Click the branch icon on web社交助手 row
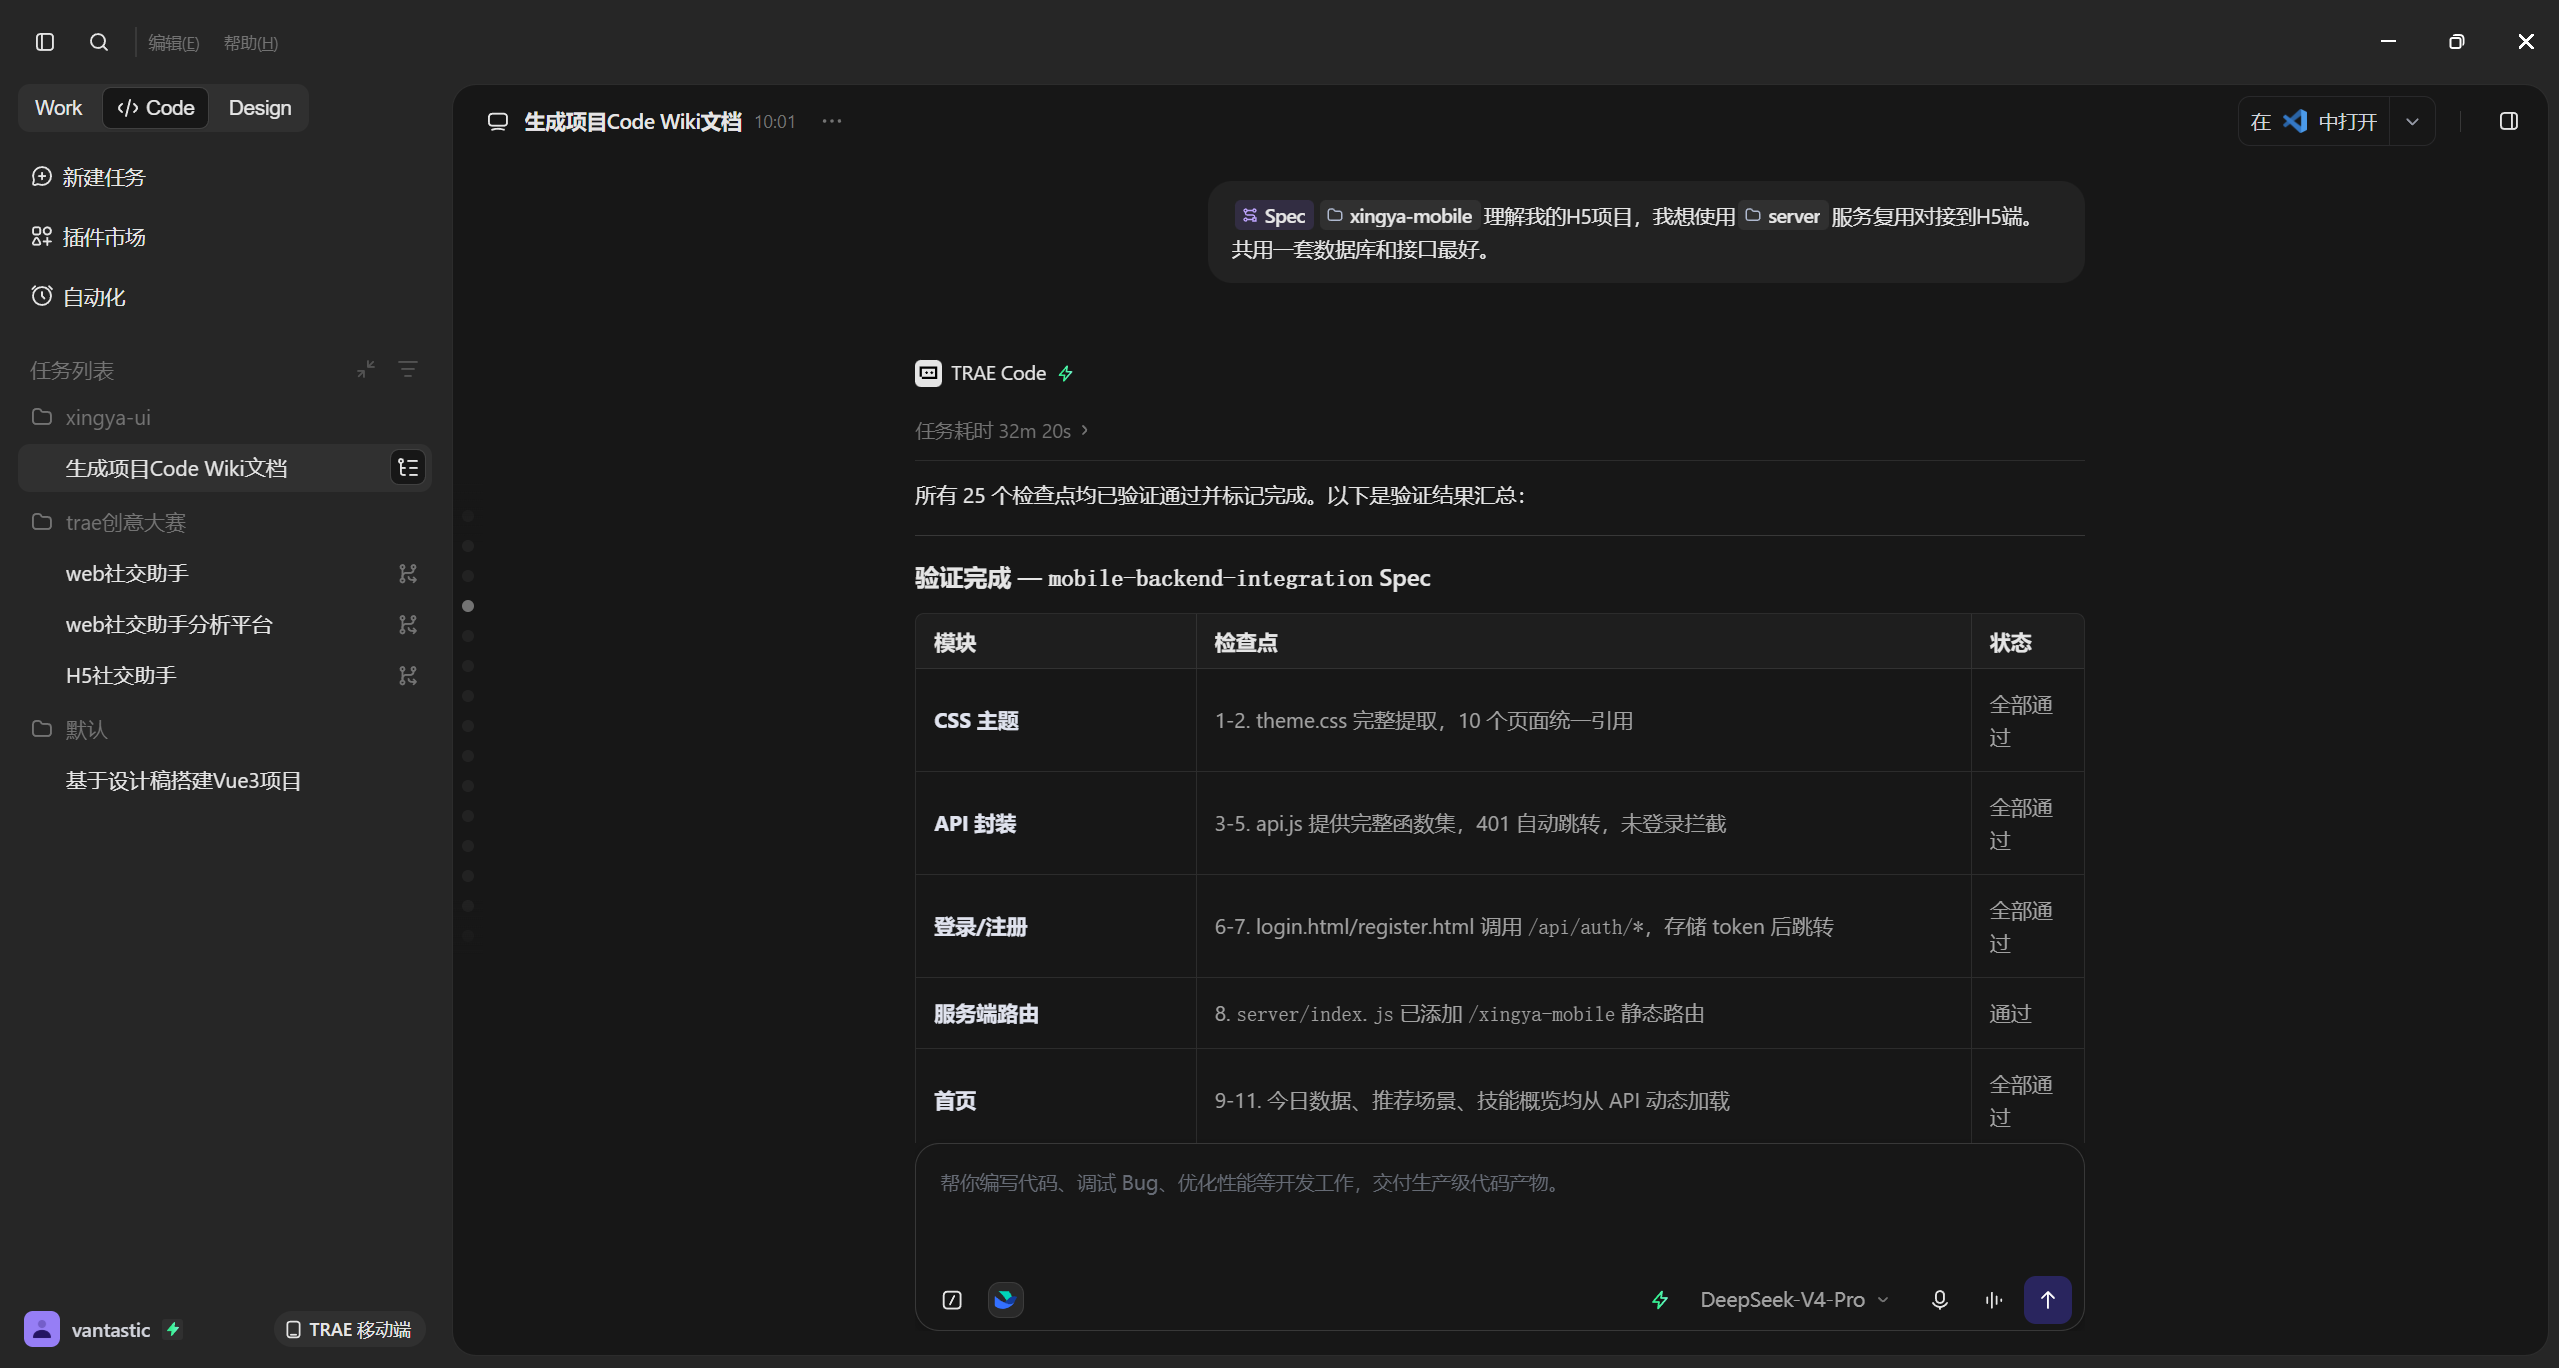 408,574
